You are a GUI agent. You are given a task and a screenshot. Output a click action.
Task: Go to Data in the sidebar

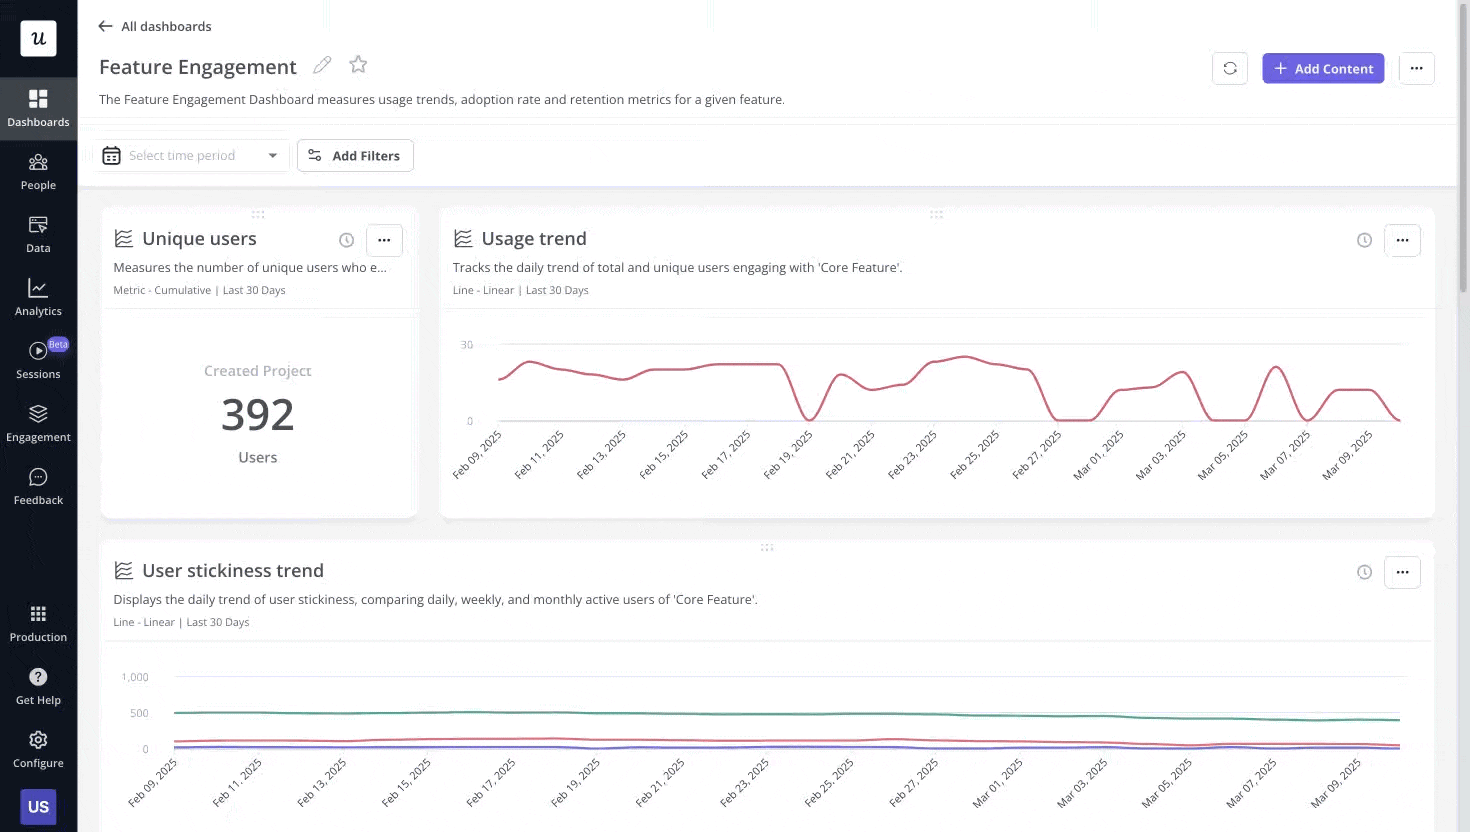[x=38, y=234]
